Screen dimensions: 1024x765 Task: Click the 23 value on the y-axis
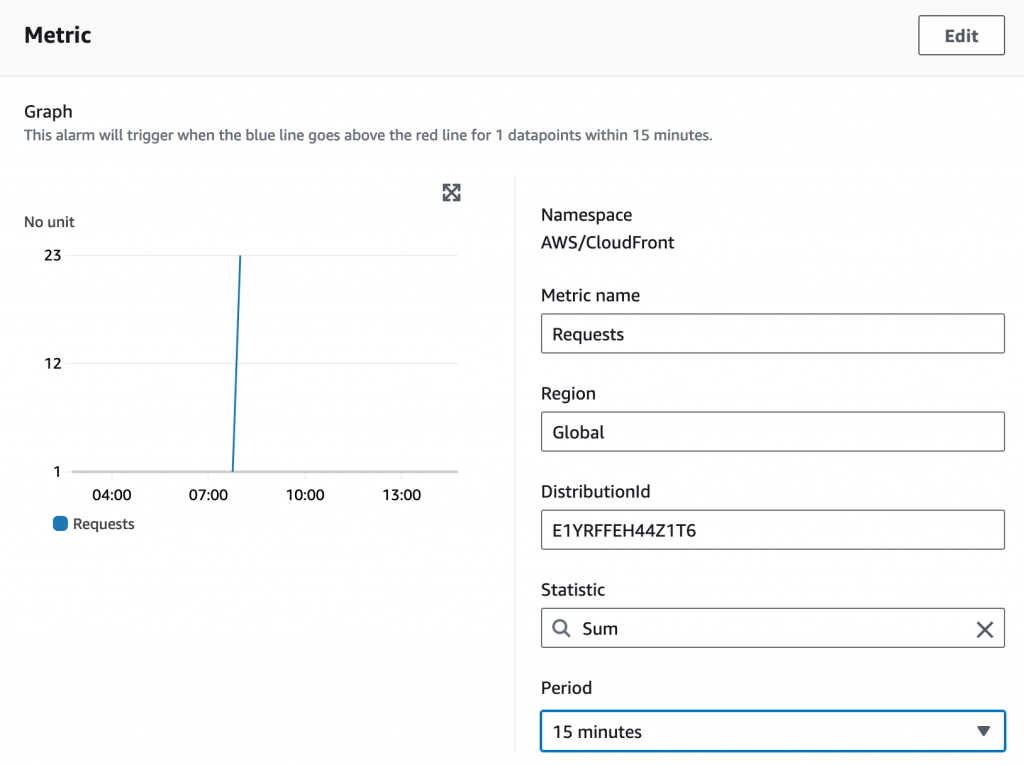tap(52, 255)
